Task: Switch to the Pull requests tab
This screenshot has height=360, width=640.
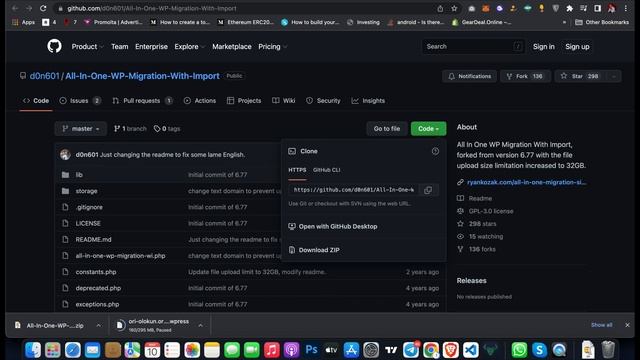Action: point(142,101)
